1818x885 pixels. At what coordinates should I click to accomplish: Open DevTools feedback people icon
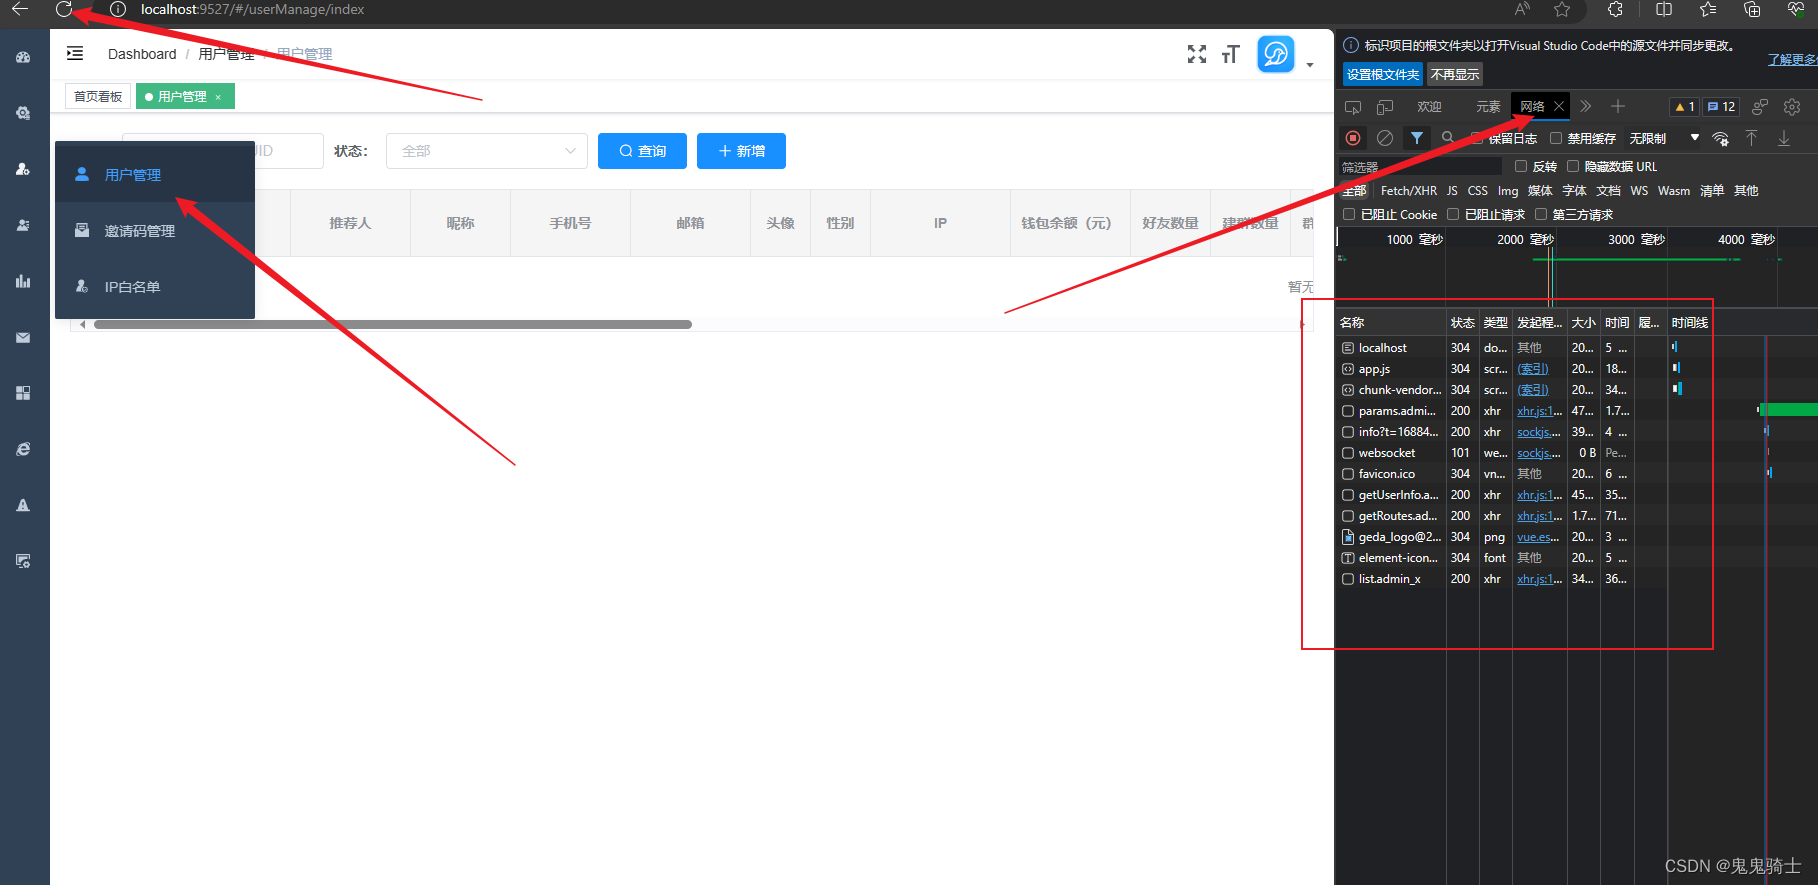click(1761, 106)
